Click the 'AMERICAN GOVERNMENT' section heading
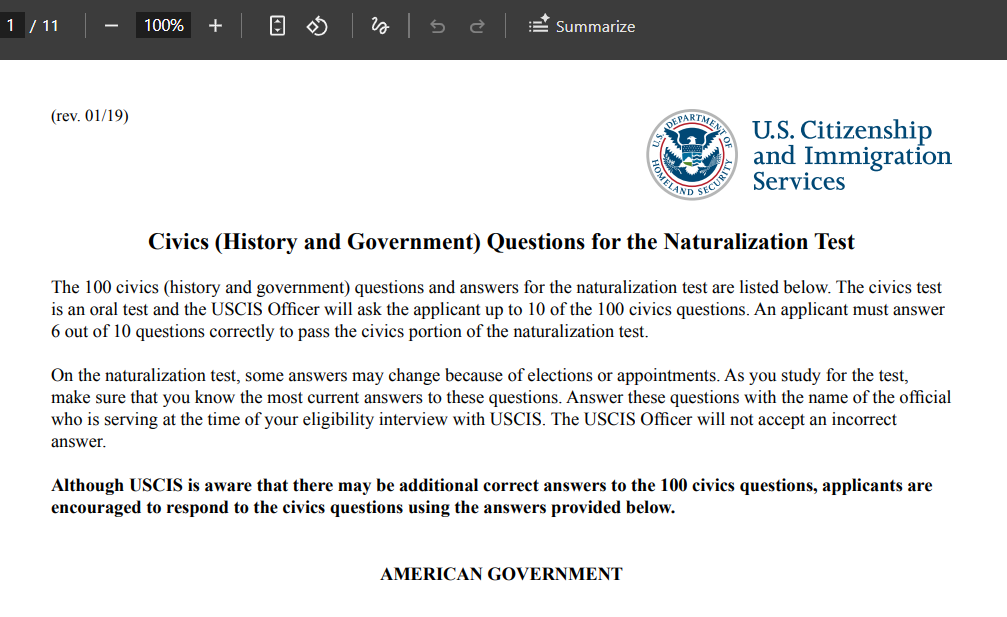Screen dimensions: 1007x617 pyautogui.click(x=502, y=574)
